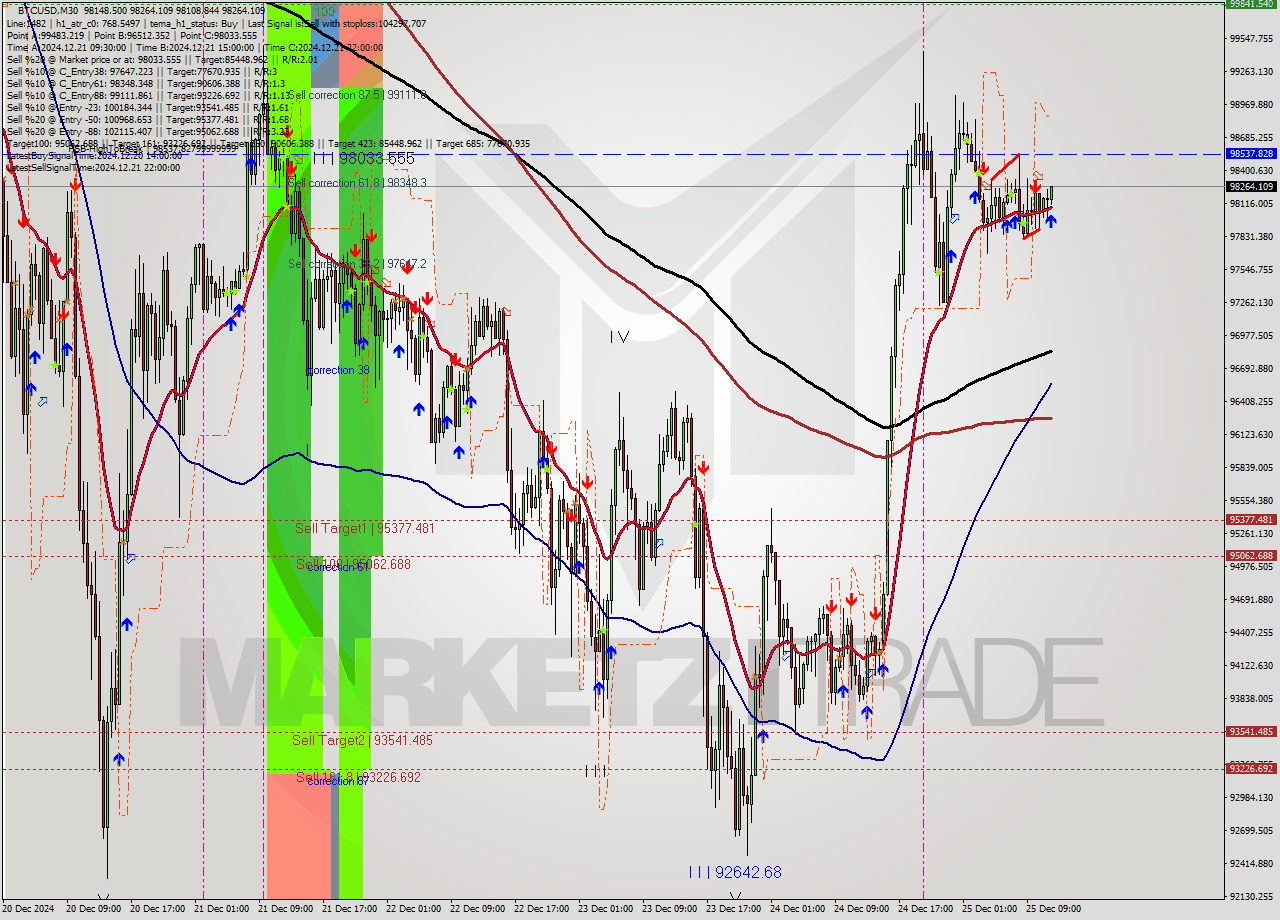The width and height of the screenshot is (1280, 920).
Task: Click the '25 Dec 09:00' time axis label
Action: [x=1052, y=909]
